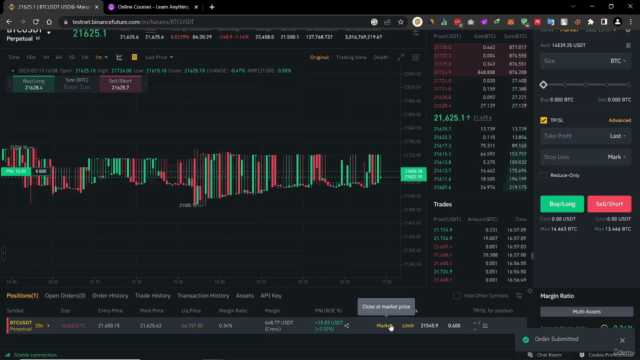Viewport: 640px width, 360px height.
Task: Select the 1H chart interval
Action: (46, 58)
